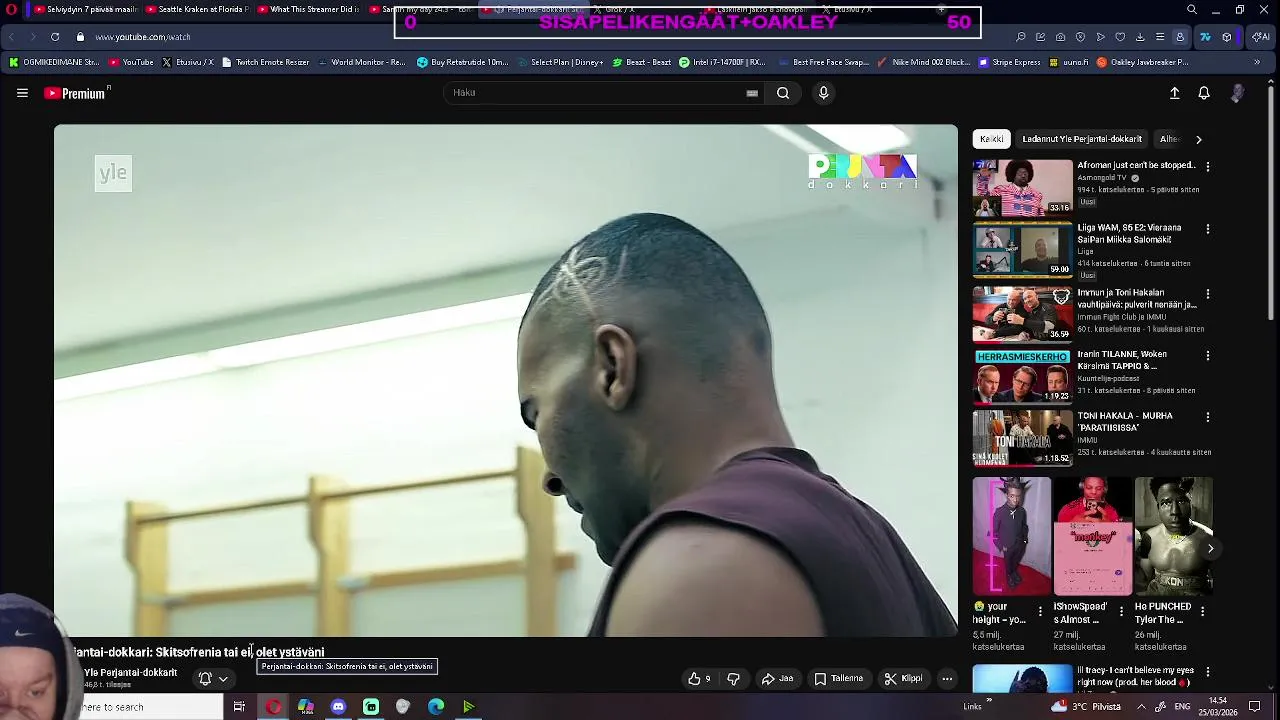Open YouTube upload/create icon
Image resolution: width=1280 pixels, height=720 pixels.
(x=1175, y=93)
